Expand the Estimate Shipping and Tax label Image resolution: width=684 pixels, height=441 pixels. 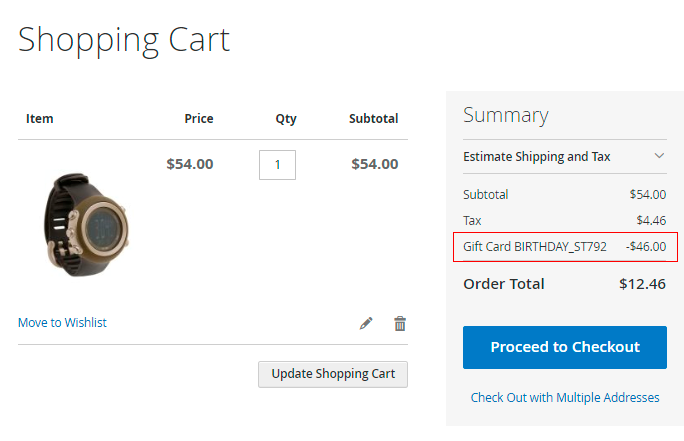[536, 156]
